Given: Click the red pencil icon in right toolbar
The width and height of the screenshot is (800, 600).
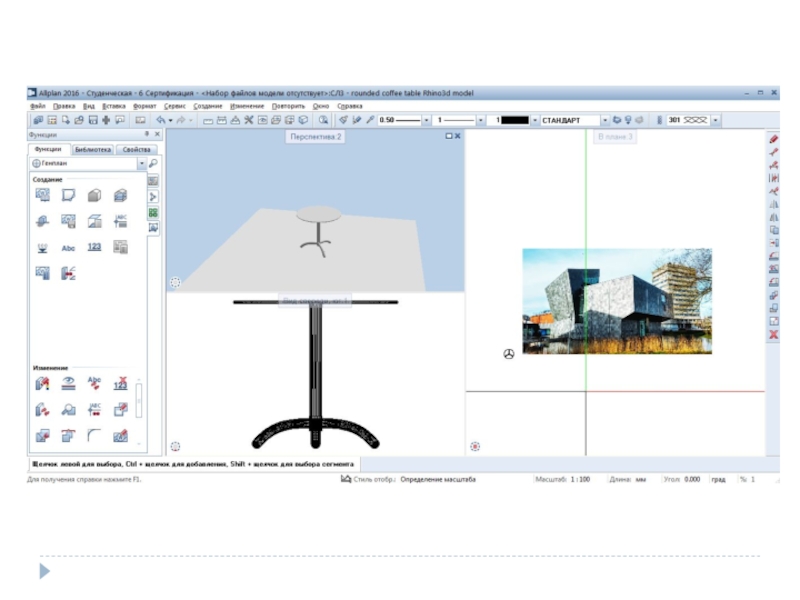Looking at the screenshot, I should [773, 139].
